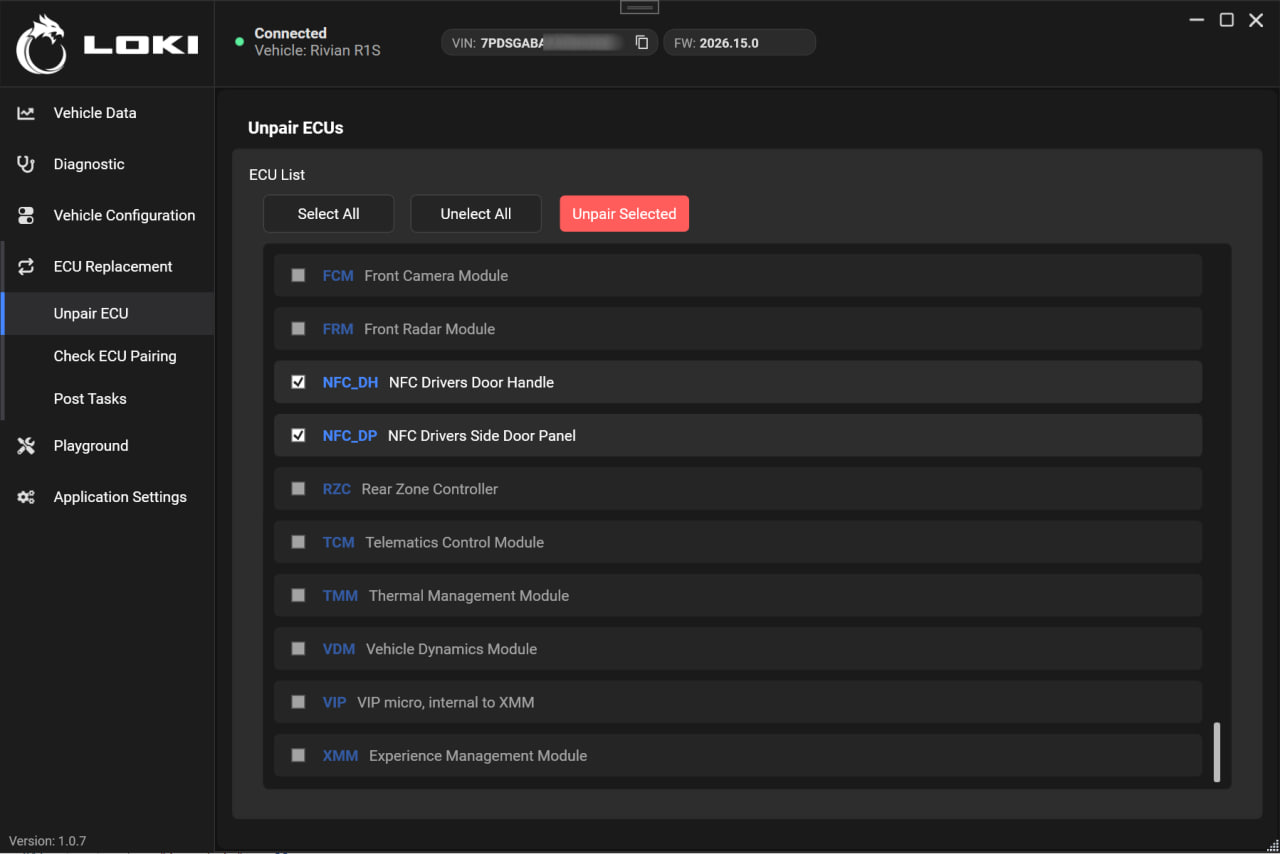The image size is (1280, 854).
Task: Click the Version 1.0.7 label
Action: click(48, 841)
